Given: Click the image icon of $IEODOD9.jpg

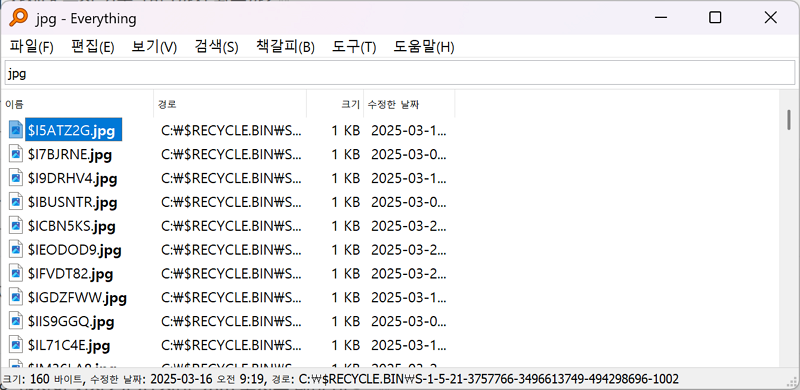Looking at the screenshot, I should [x=17, y=250].
